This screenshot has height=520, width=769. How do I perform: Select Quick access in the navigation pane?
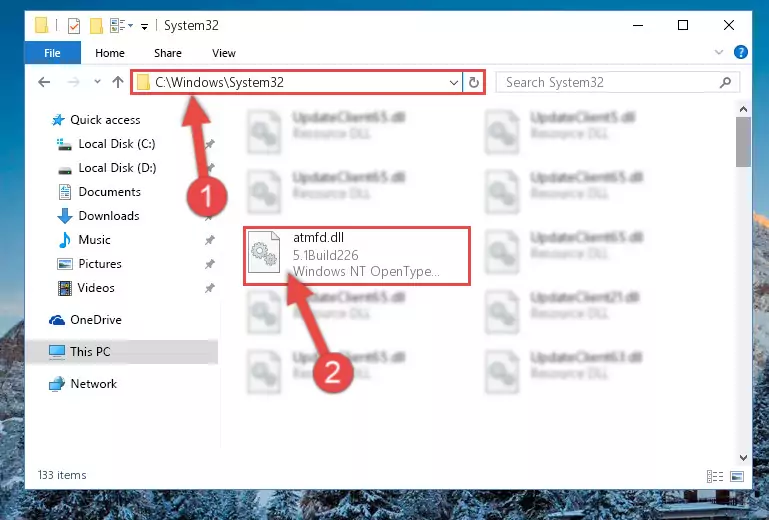pyautogui.click(x=105, y=120)
